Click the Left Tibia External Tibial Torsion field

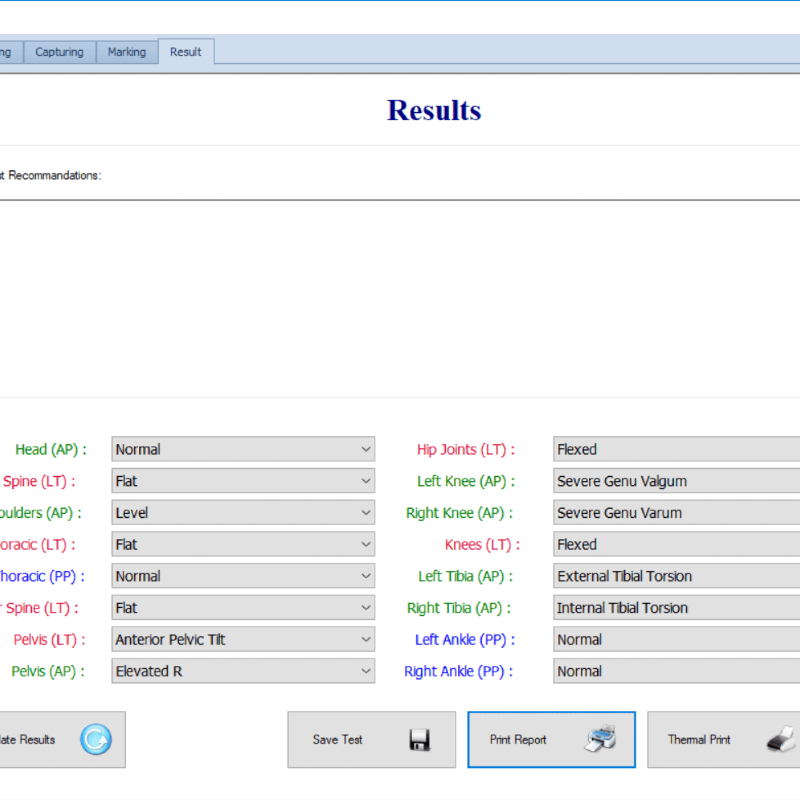pos(676,577)
